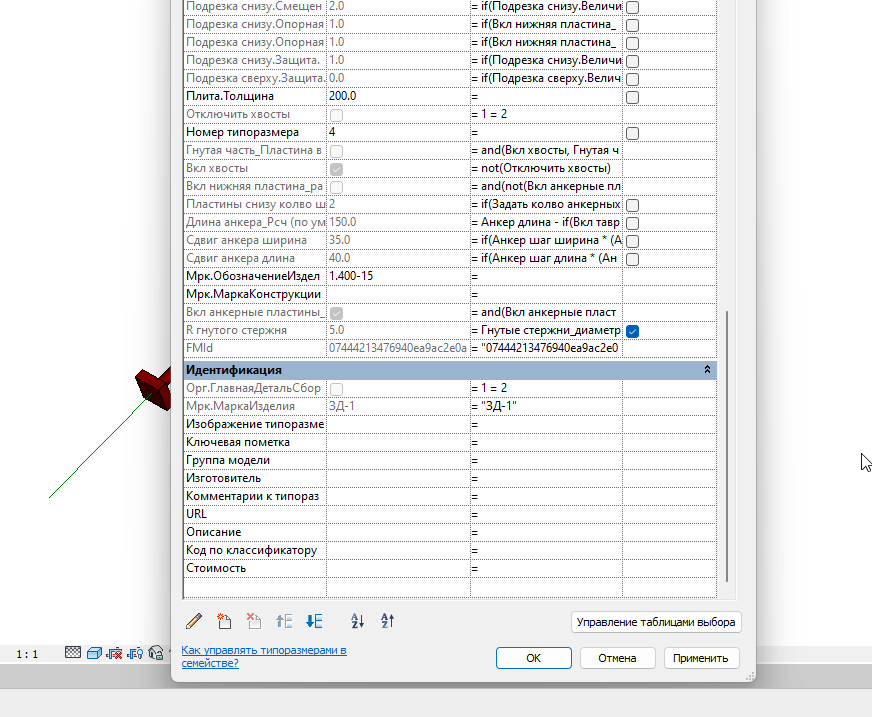Click the Изготовитель value cell
Viewport: 872px width, 717px height.
[x=398, y=478]
